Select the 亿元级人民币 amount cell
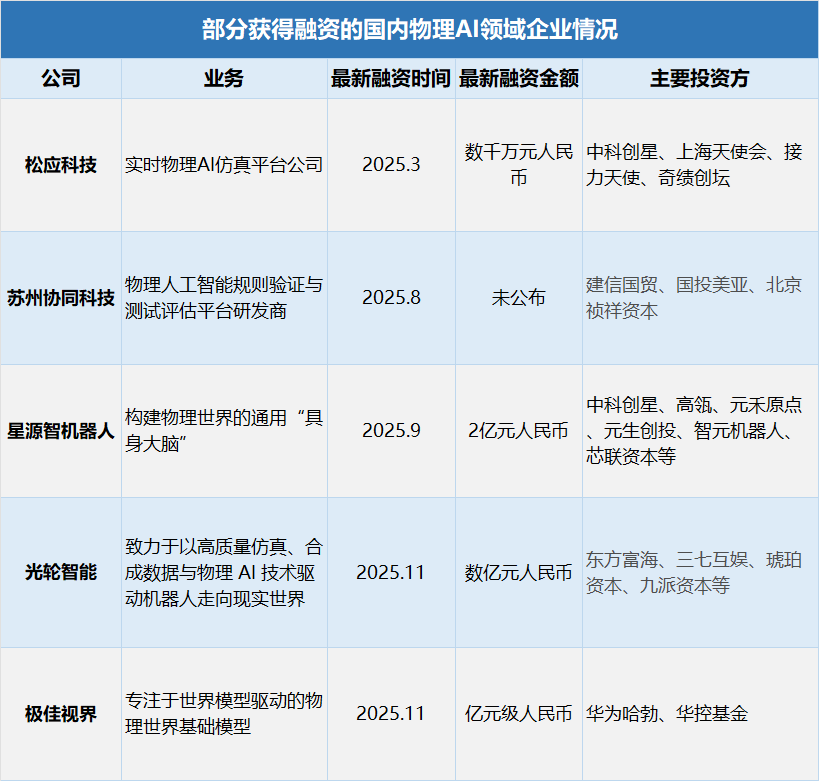This screenshot has width=819, height=781. (518, 714)
